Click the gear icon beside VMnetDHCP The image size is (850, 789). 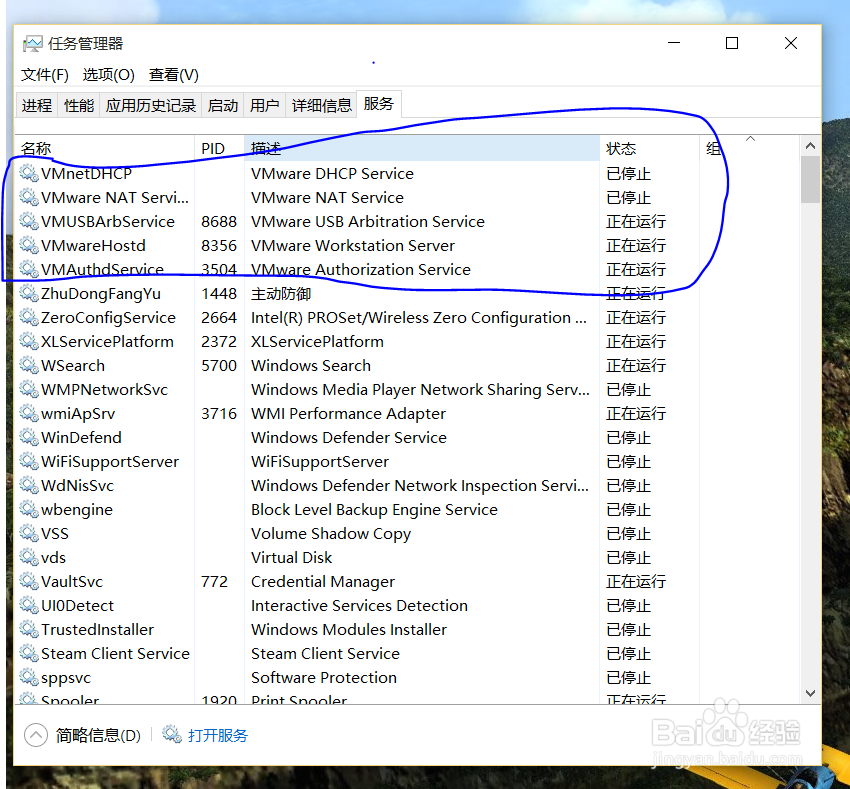click(x=29, y=174)
